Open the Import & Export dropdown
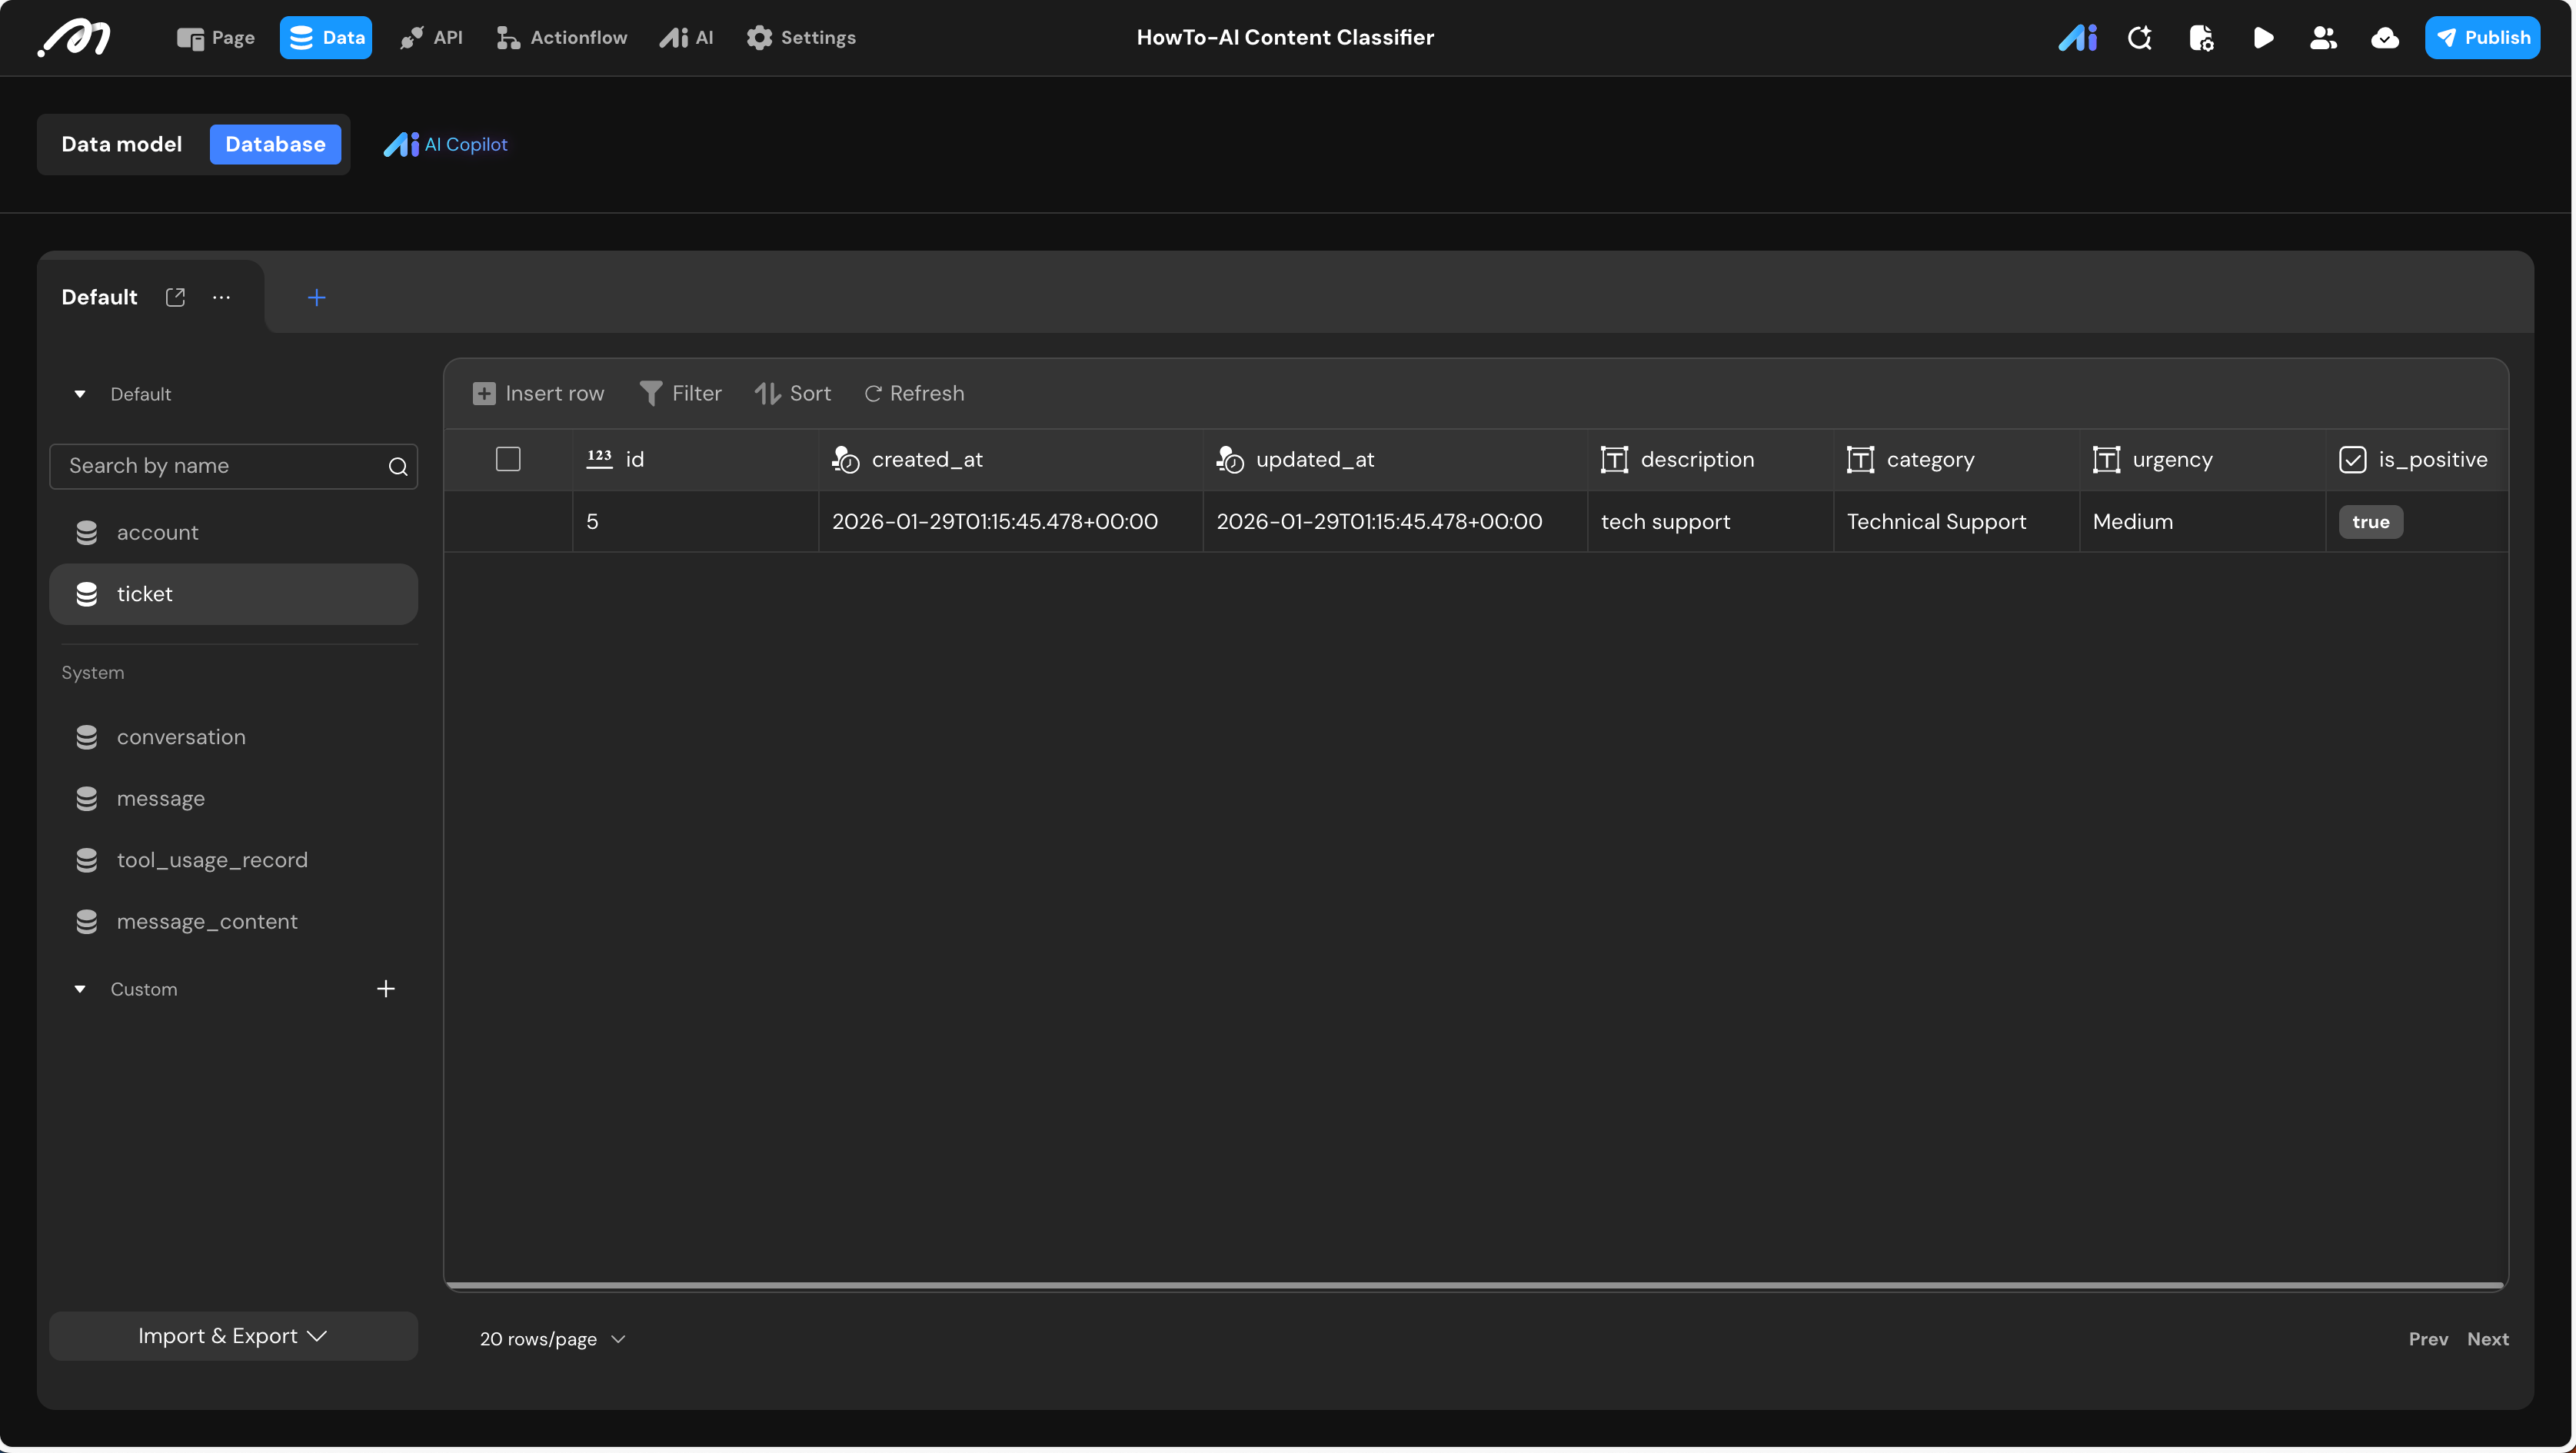Image resolution: width=2576 pixels, height=1453 pixels. tap(233, 1336)
